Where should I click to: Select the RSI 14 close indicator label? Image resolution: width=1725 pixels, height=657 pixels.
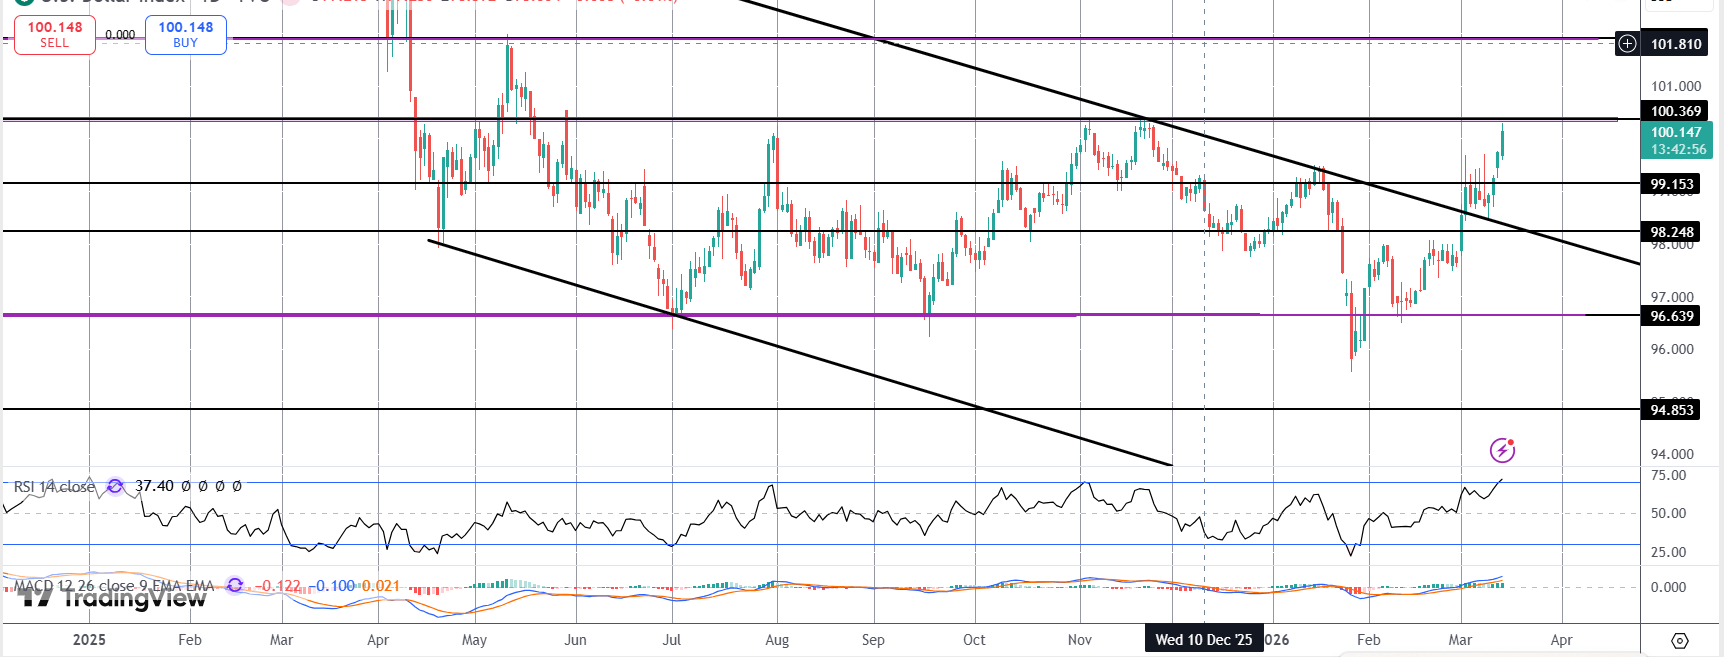coord(54,487)
